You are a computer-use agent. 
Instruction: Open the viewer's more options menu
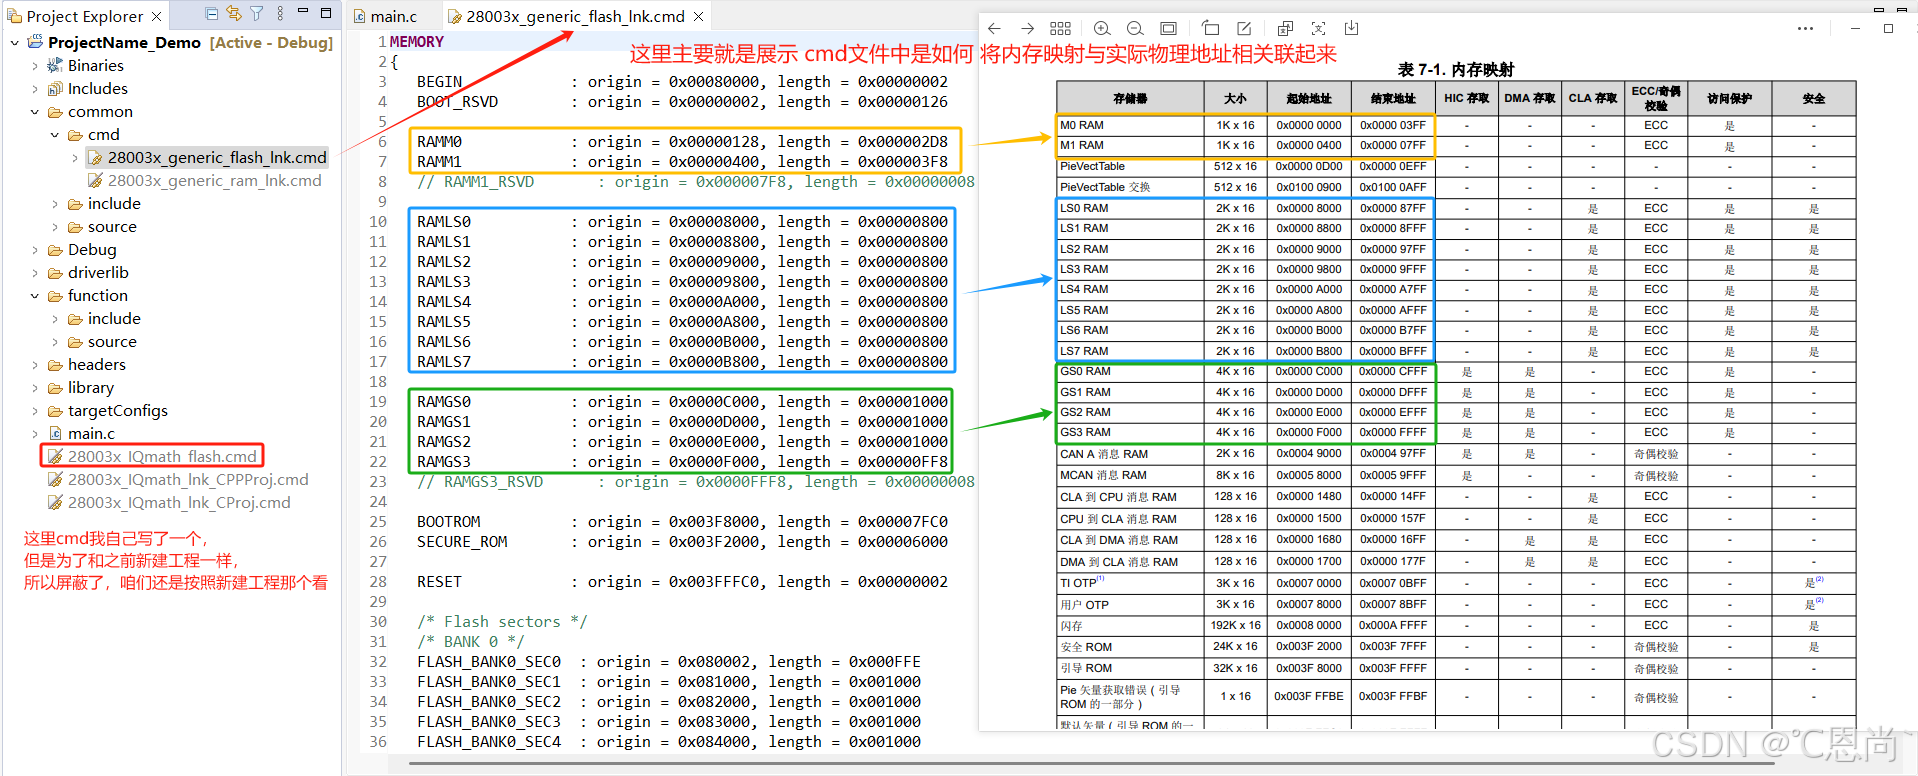[x=1805, y=28]
